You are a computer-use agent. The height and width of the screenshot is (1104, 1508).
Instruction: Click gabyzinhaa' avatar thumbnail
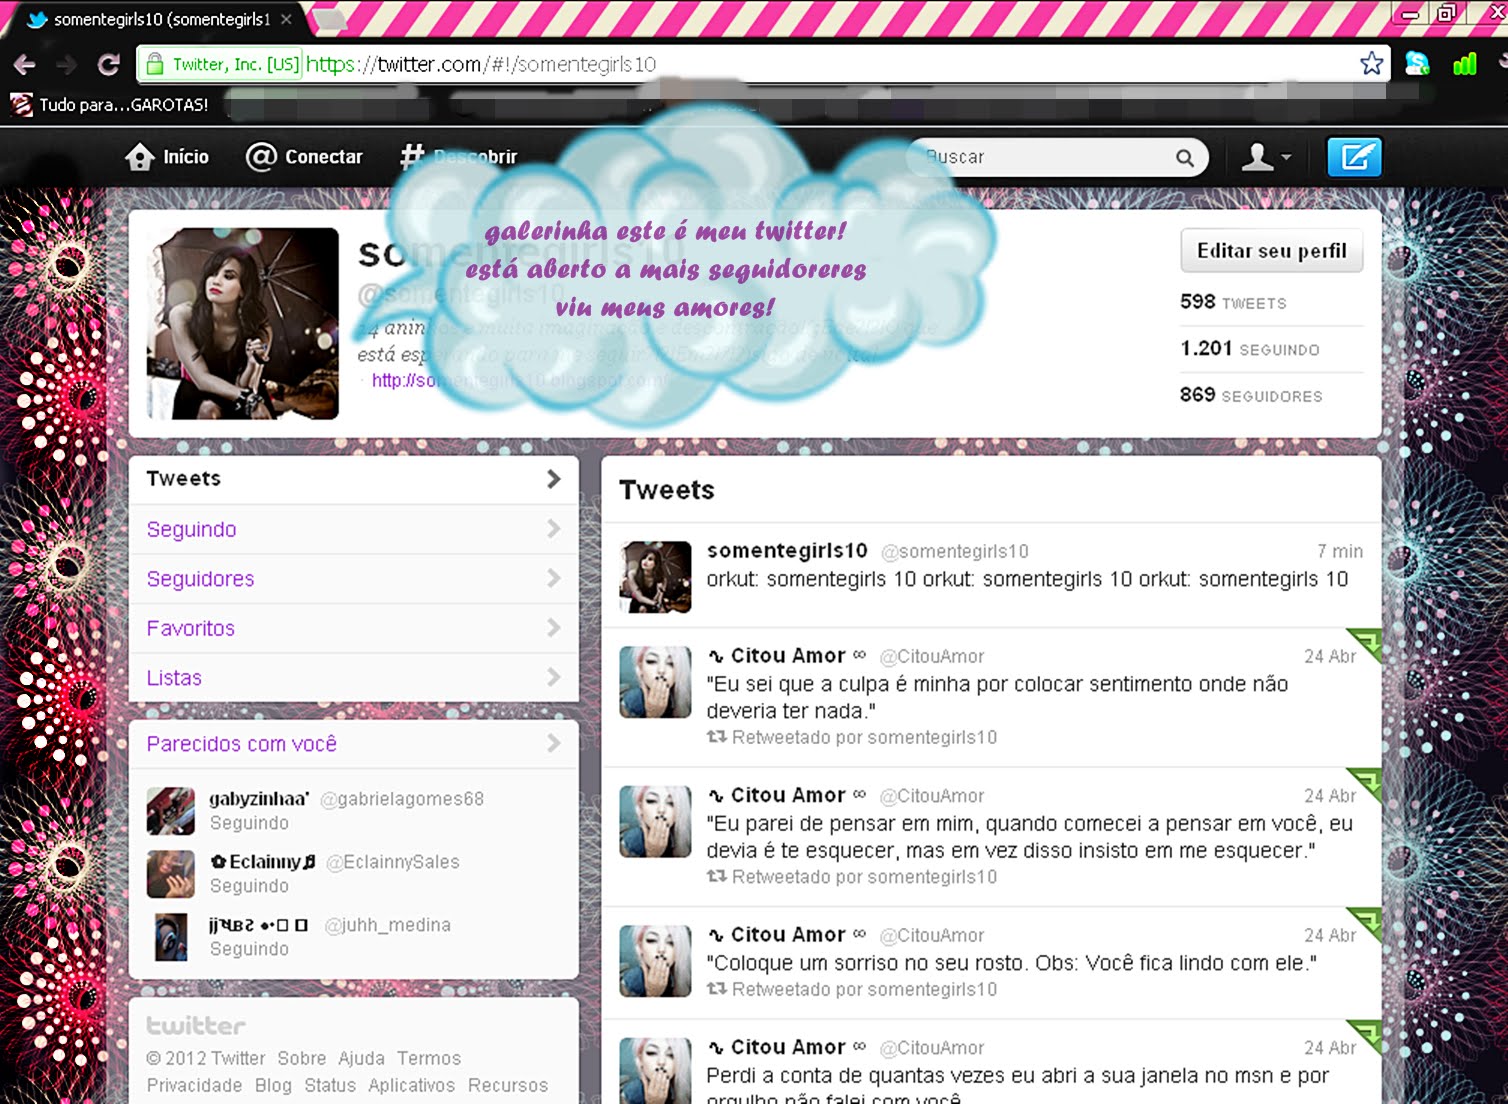coord(171,811)
